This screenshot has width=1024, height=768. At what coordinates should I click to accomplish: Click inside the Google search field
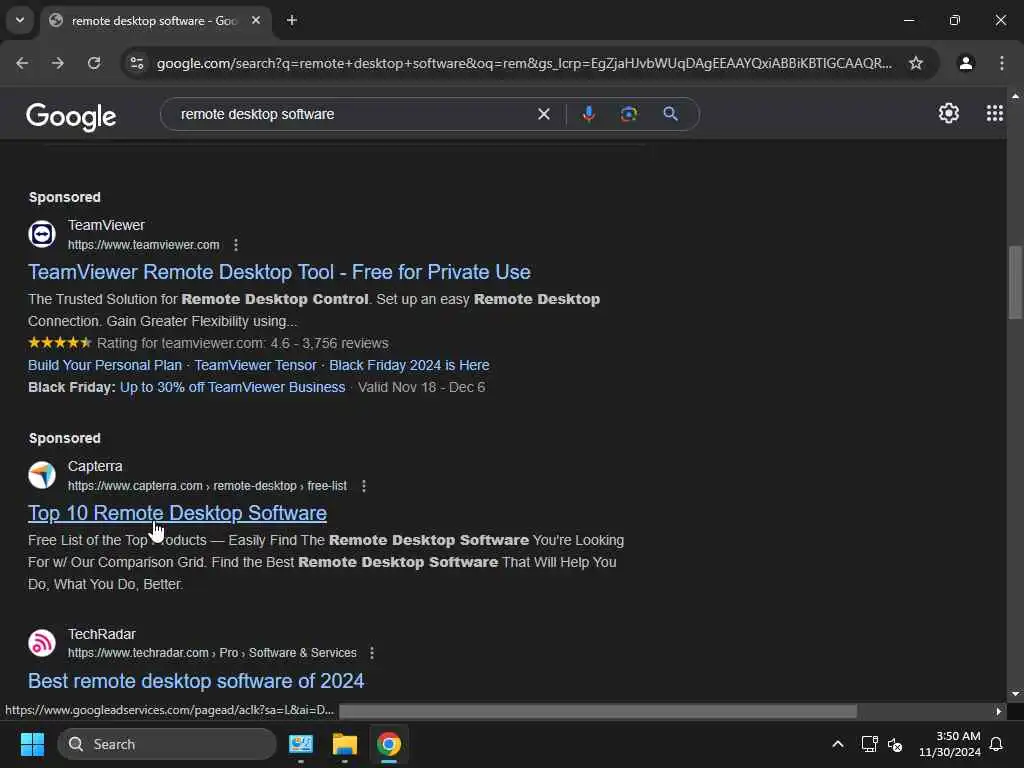pyautogui.click(x=353, y=114)
